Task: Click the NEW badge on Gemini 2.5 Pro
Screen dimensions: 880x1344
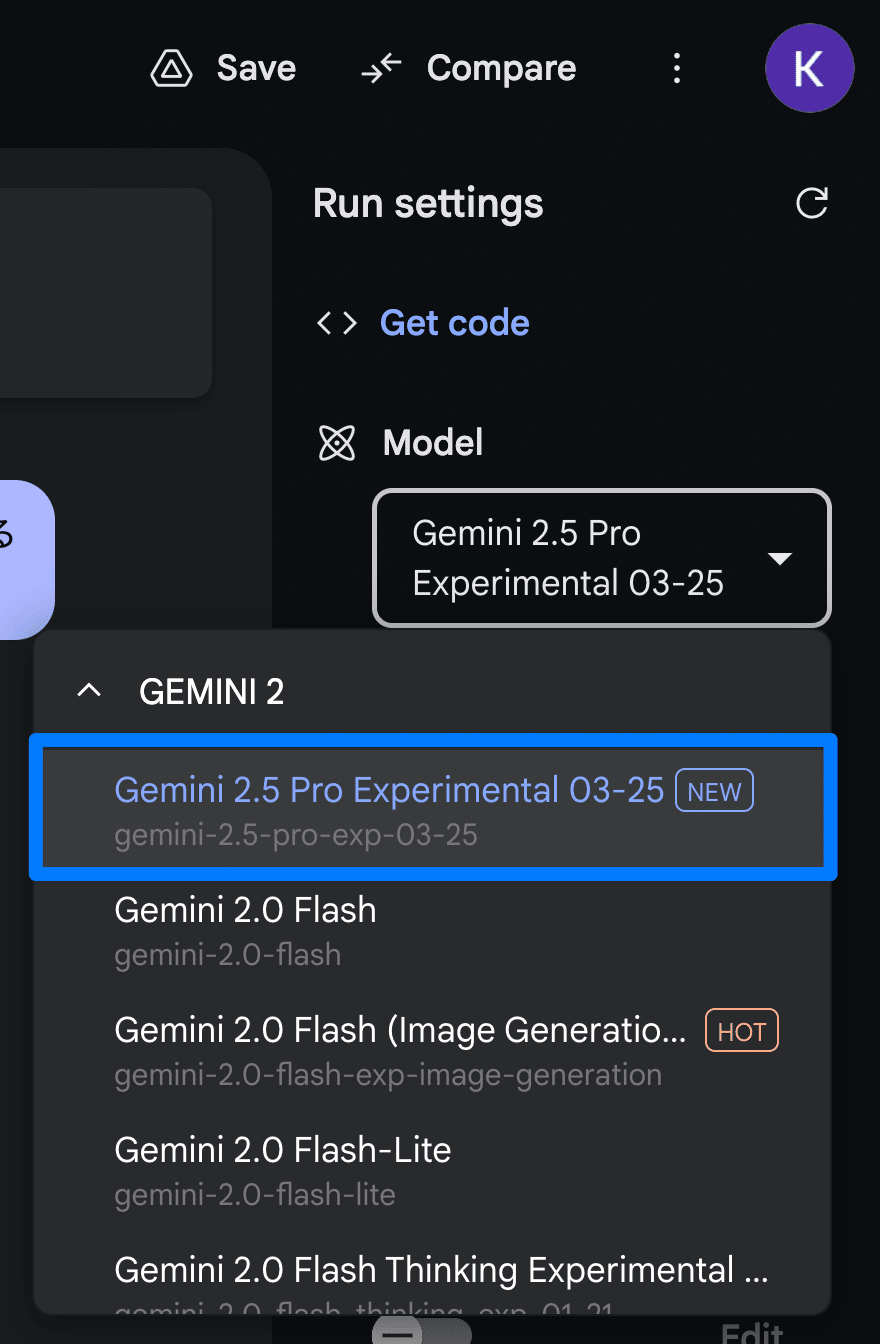Action: tap(714, 792)
